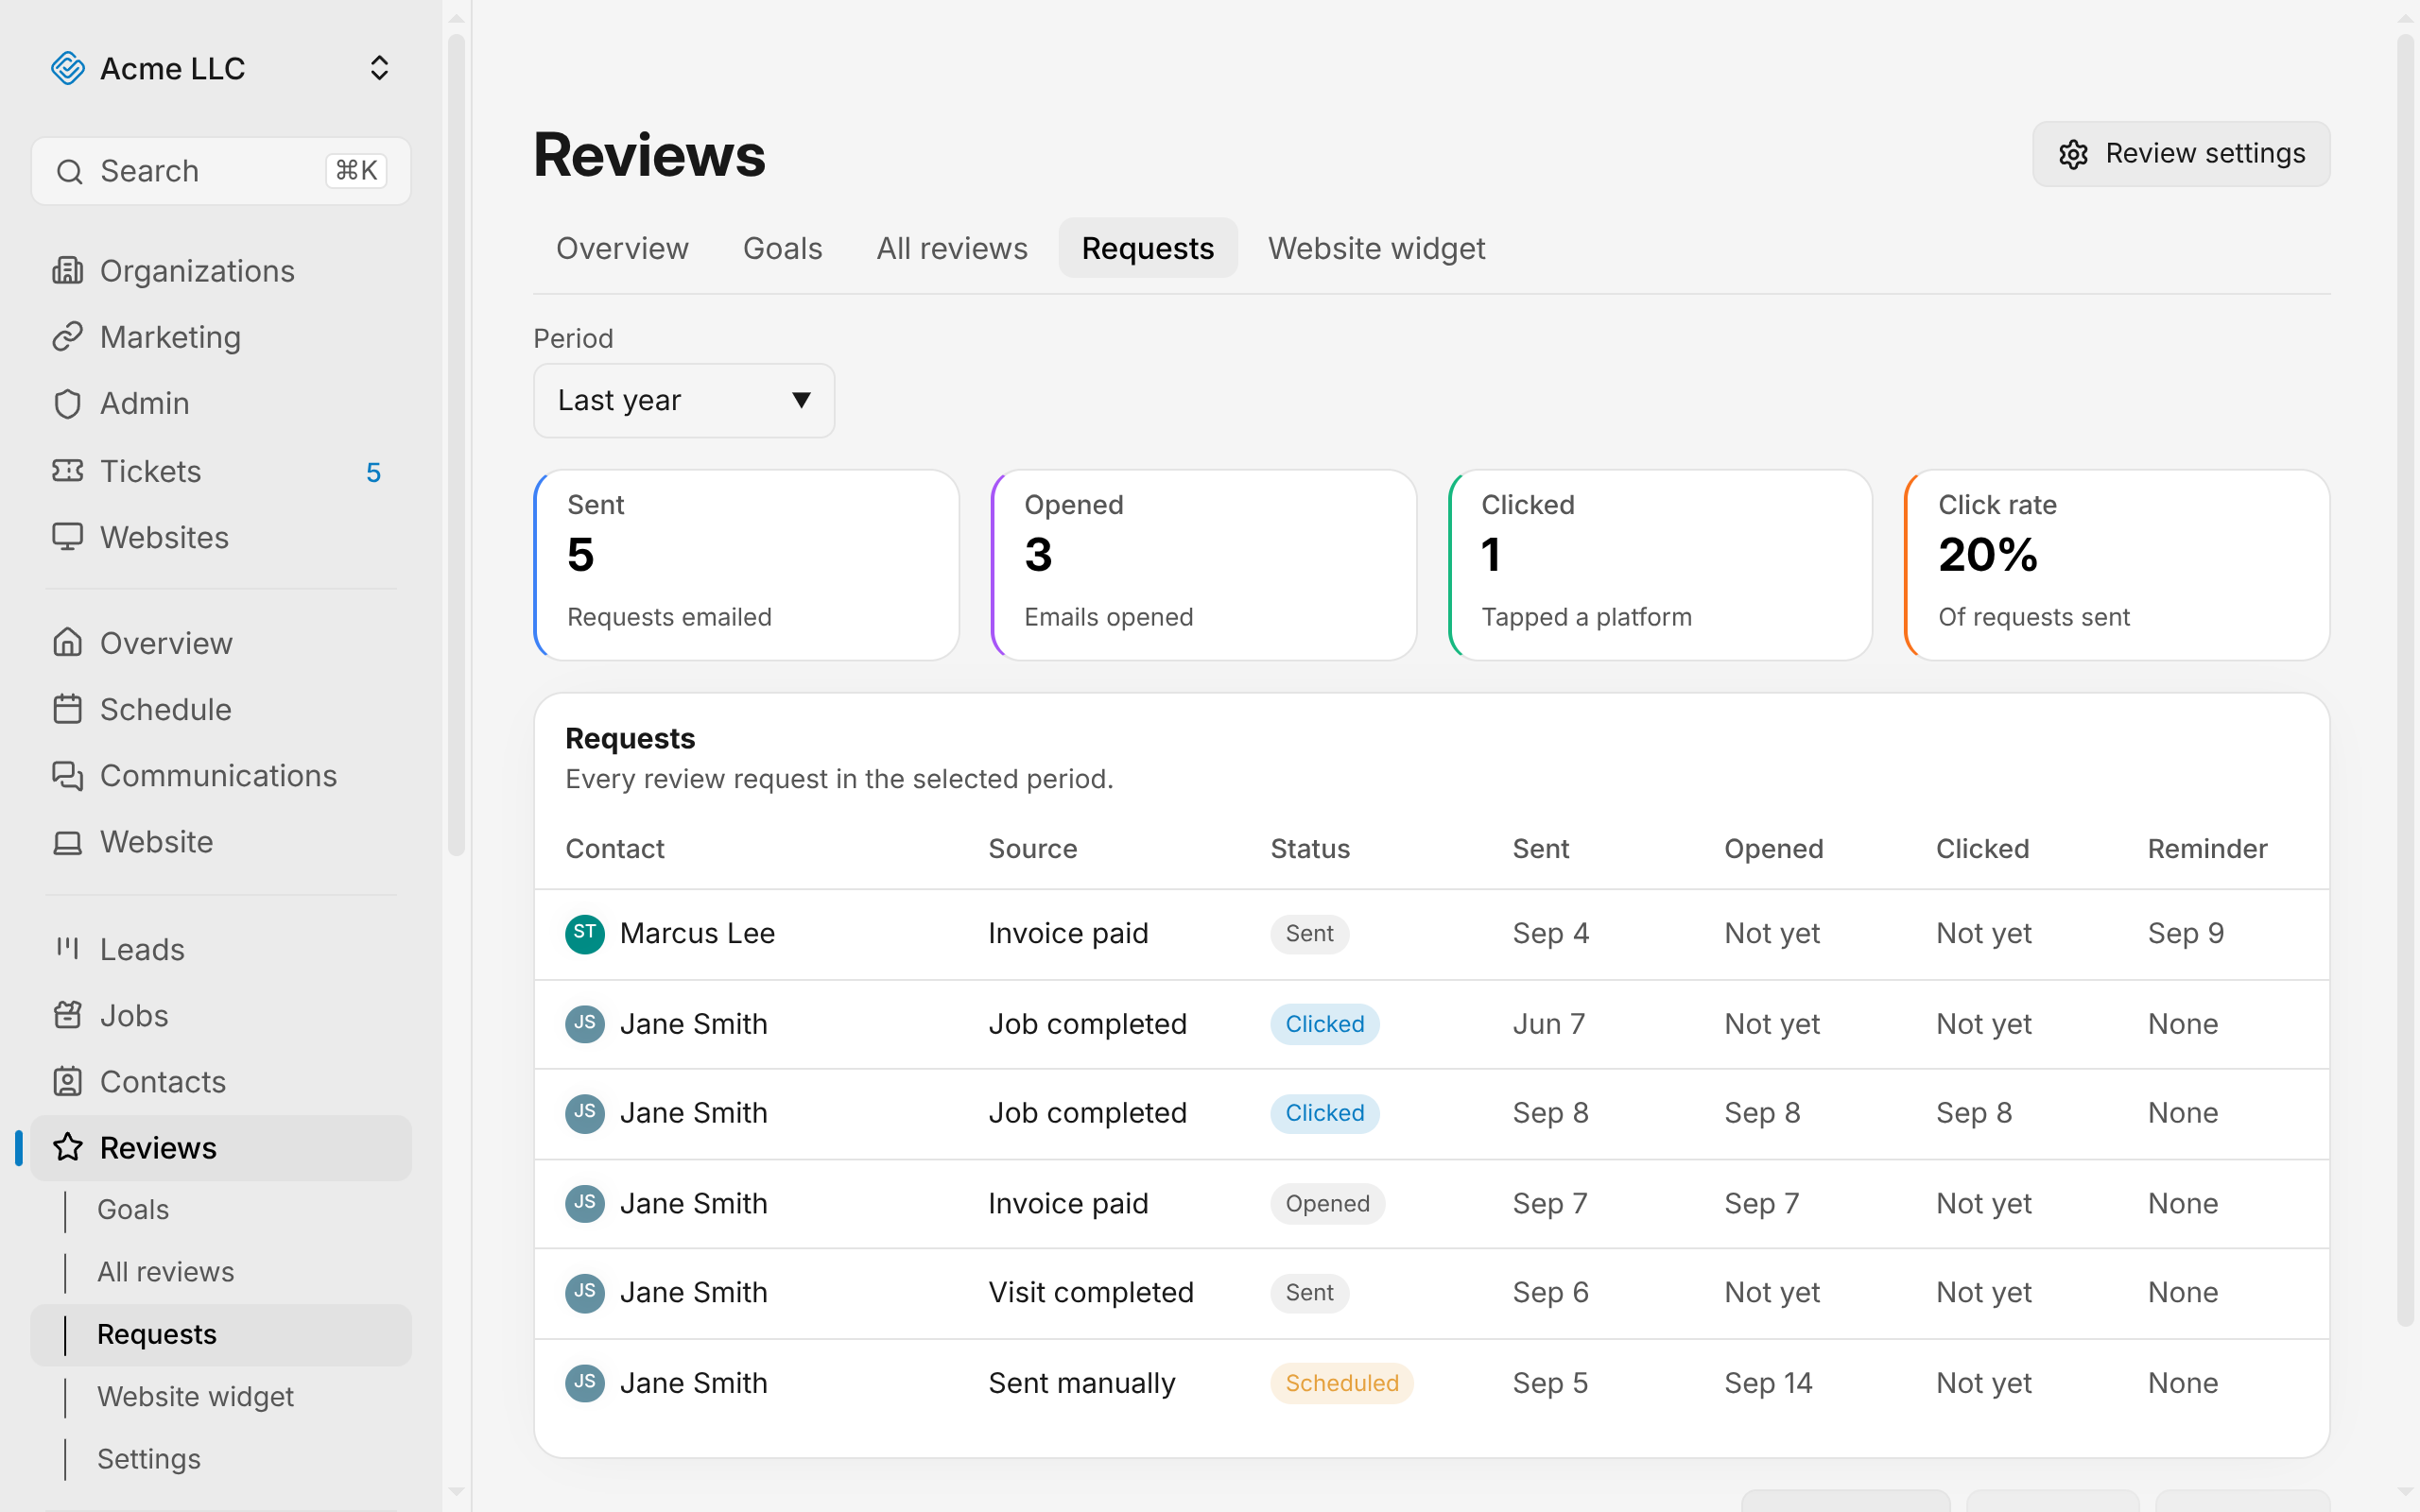The image size is (2420, 1512).
Task: Click the Acme LLC logo icon
Action: (x=68, y=68)
